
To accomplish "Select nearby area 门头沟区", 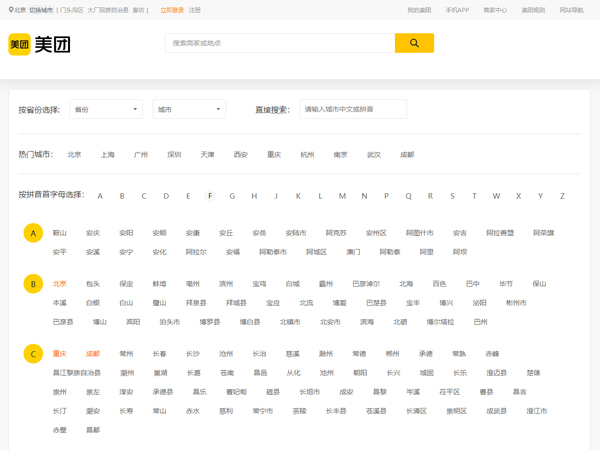I will (x=72, y=10).
